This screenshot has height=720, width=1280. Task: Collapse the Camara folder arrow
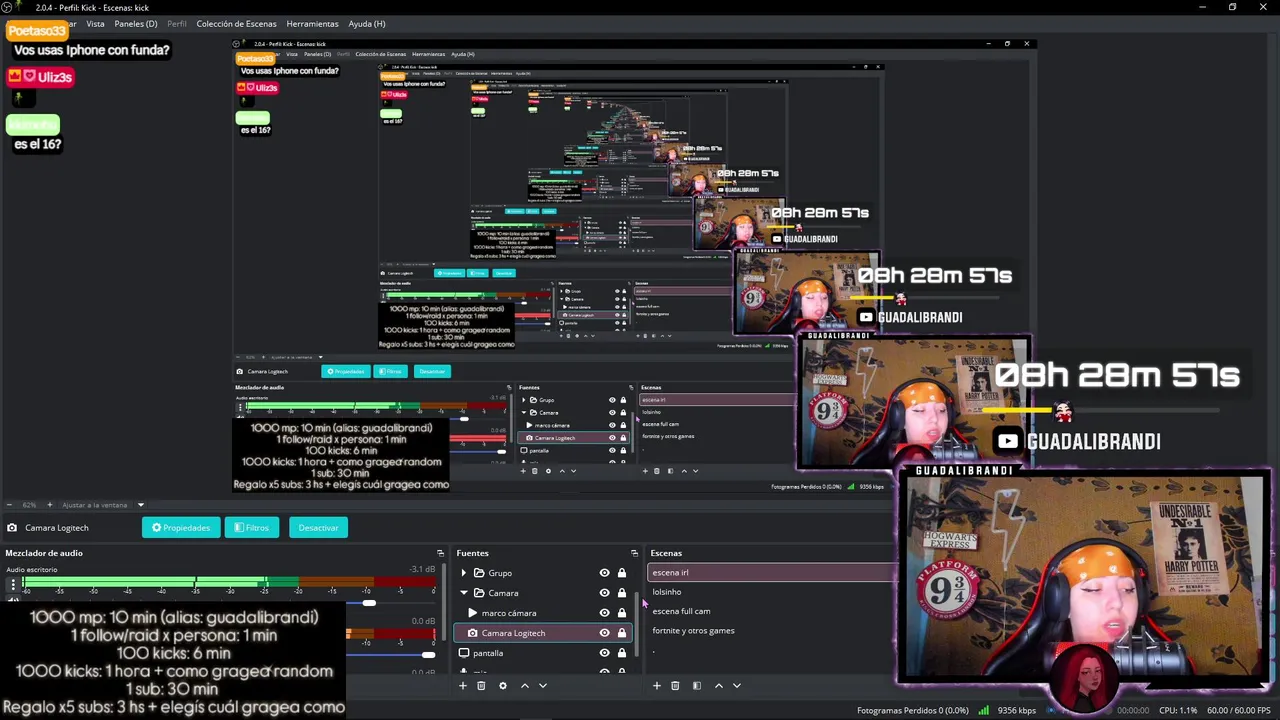[x=463, y=593]
